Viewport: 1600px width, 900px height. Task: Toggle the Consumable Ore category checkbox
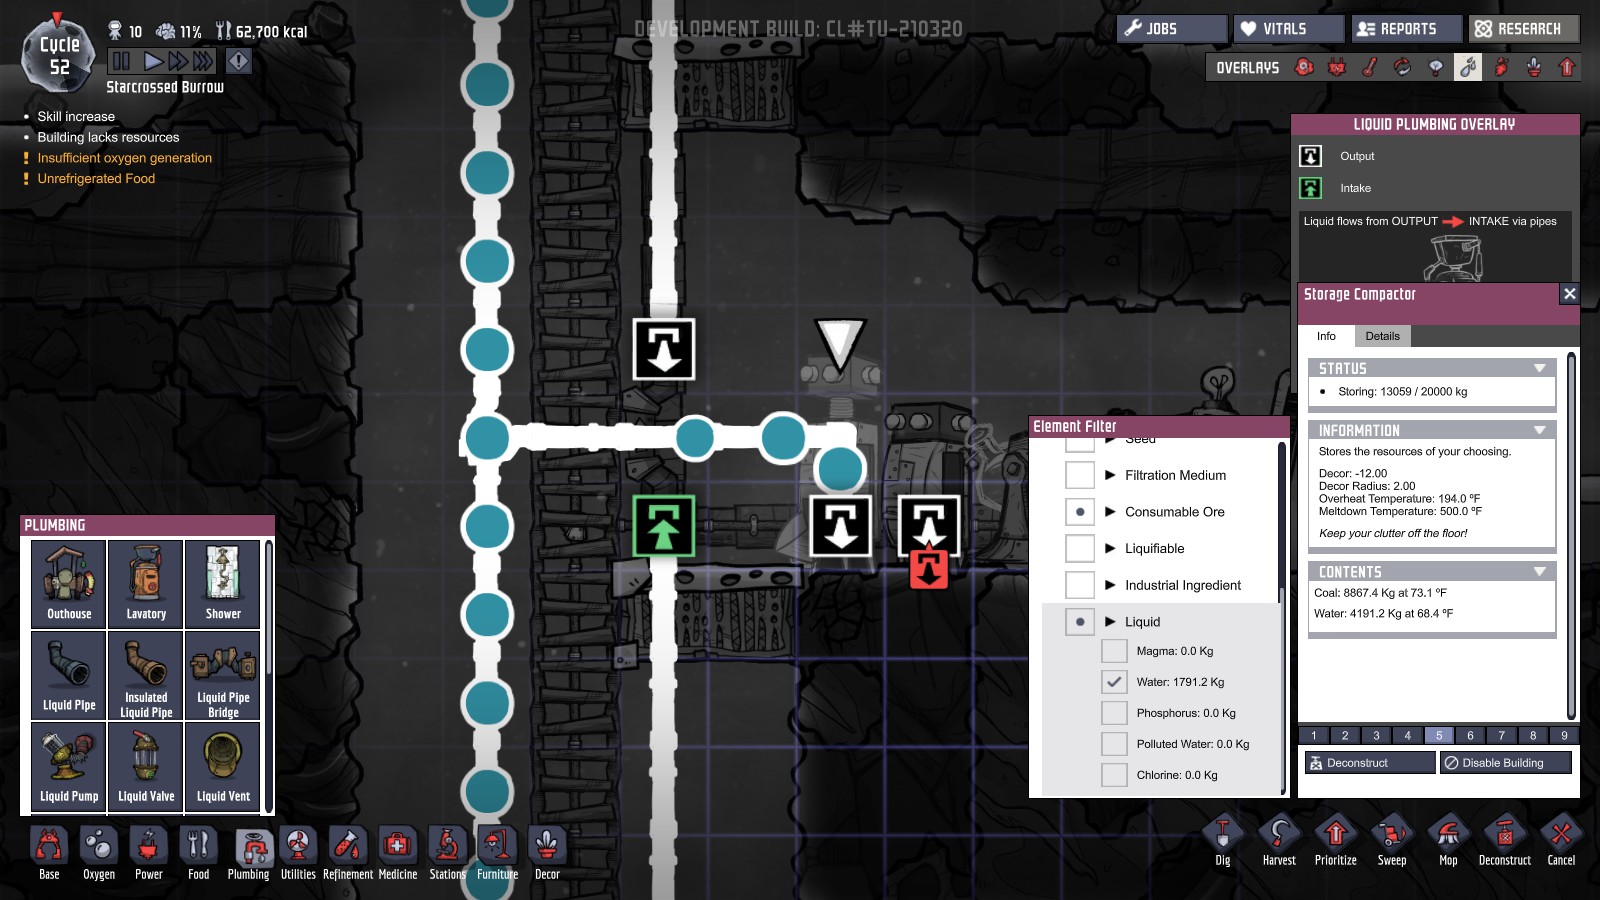coord(1080,512)
